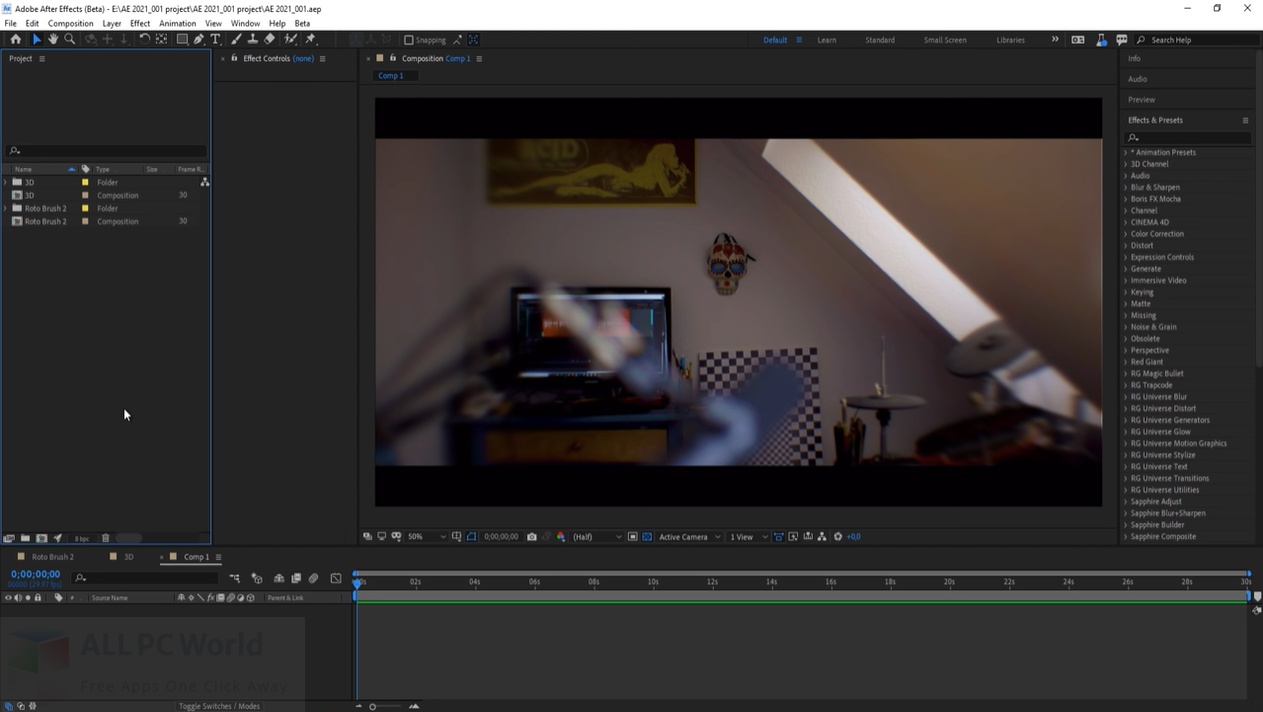Image resolution: width=1263 pixels, height=712 pixels.
Task: Expand the Animation Presets category
Action: click(1126, 153)
